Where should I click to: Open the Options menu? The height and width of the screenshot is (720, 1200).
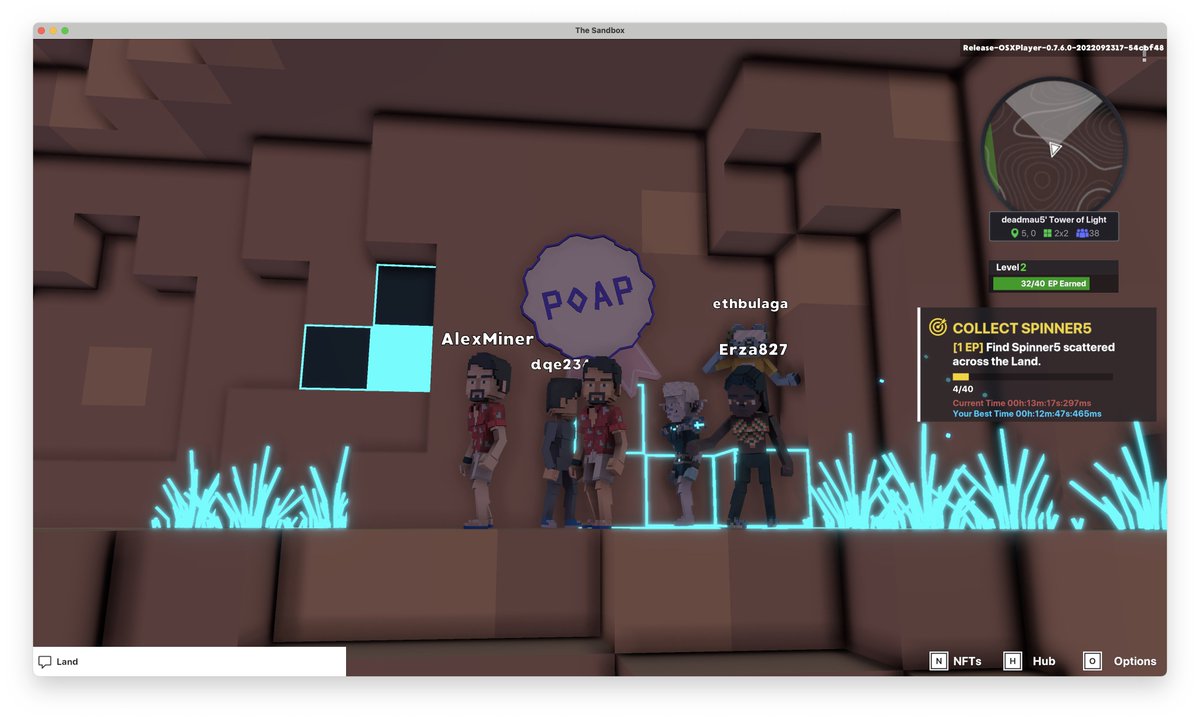1135,661
